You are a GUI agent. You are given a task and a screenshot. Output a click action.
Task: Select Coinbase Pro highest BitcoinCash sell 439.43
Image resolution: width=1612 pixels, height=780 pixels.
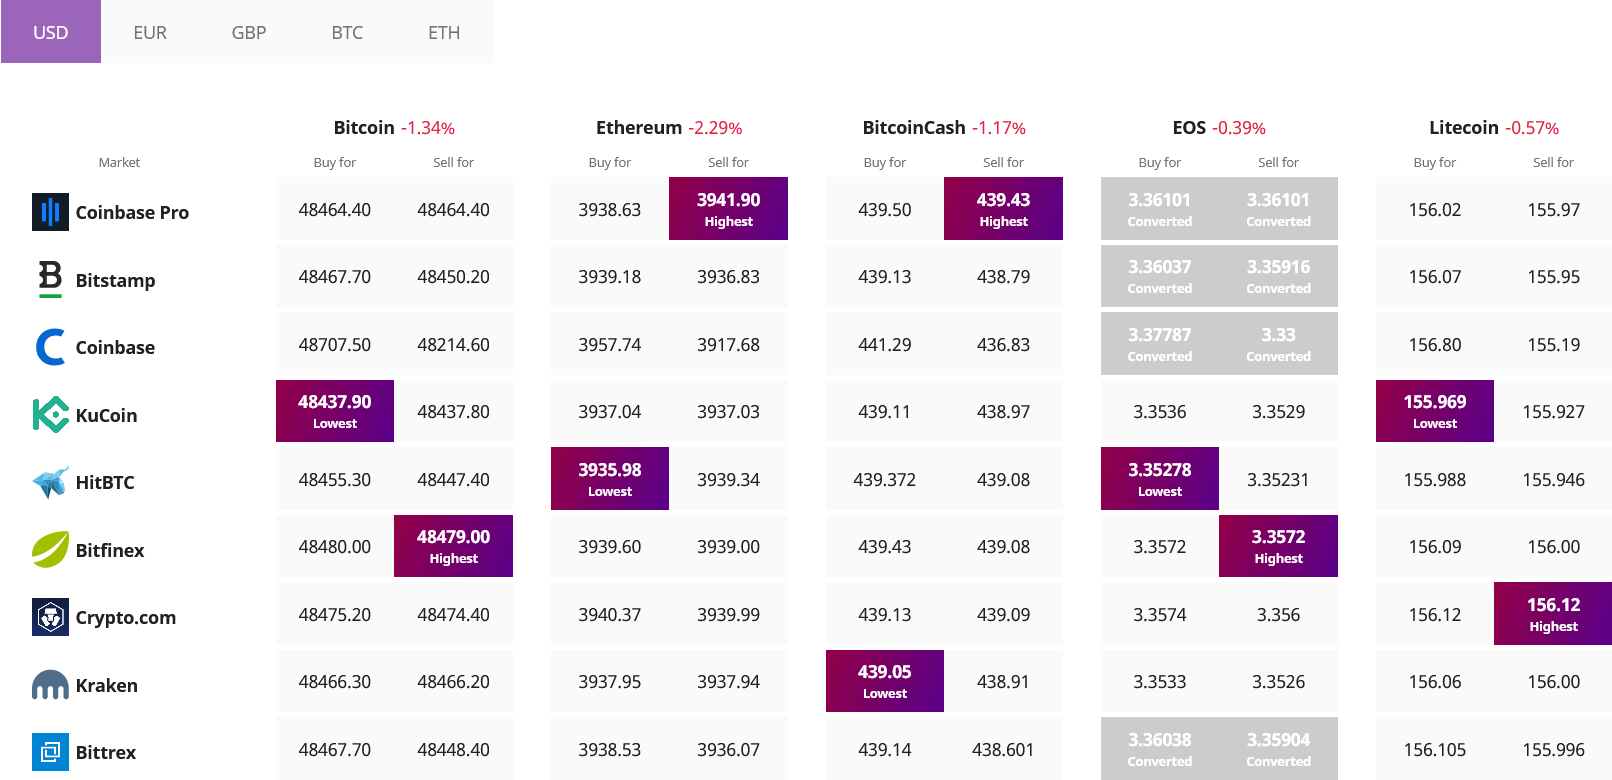[1003, 209]
